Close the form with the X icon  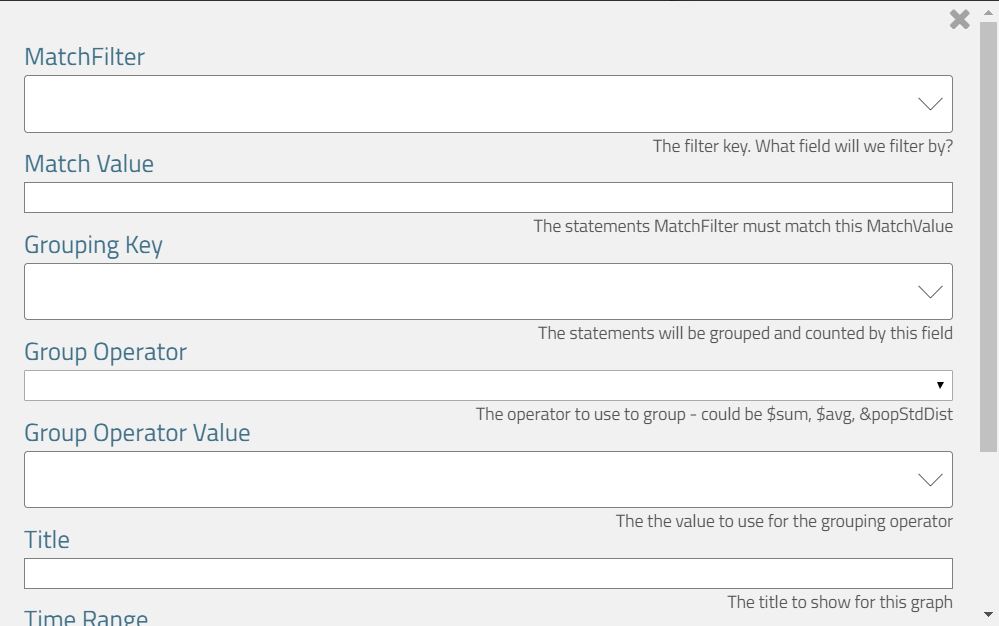959,19
